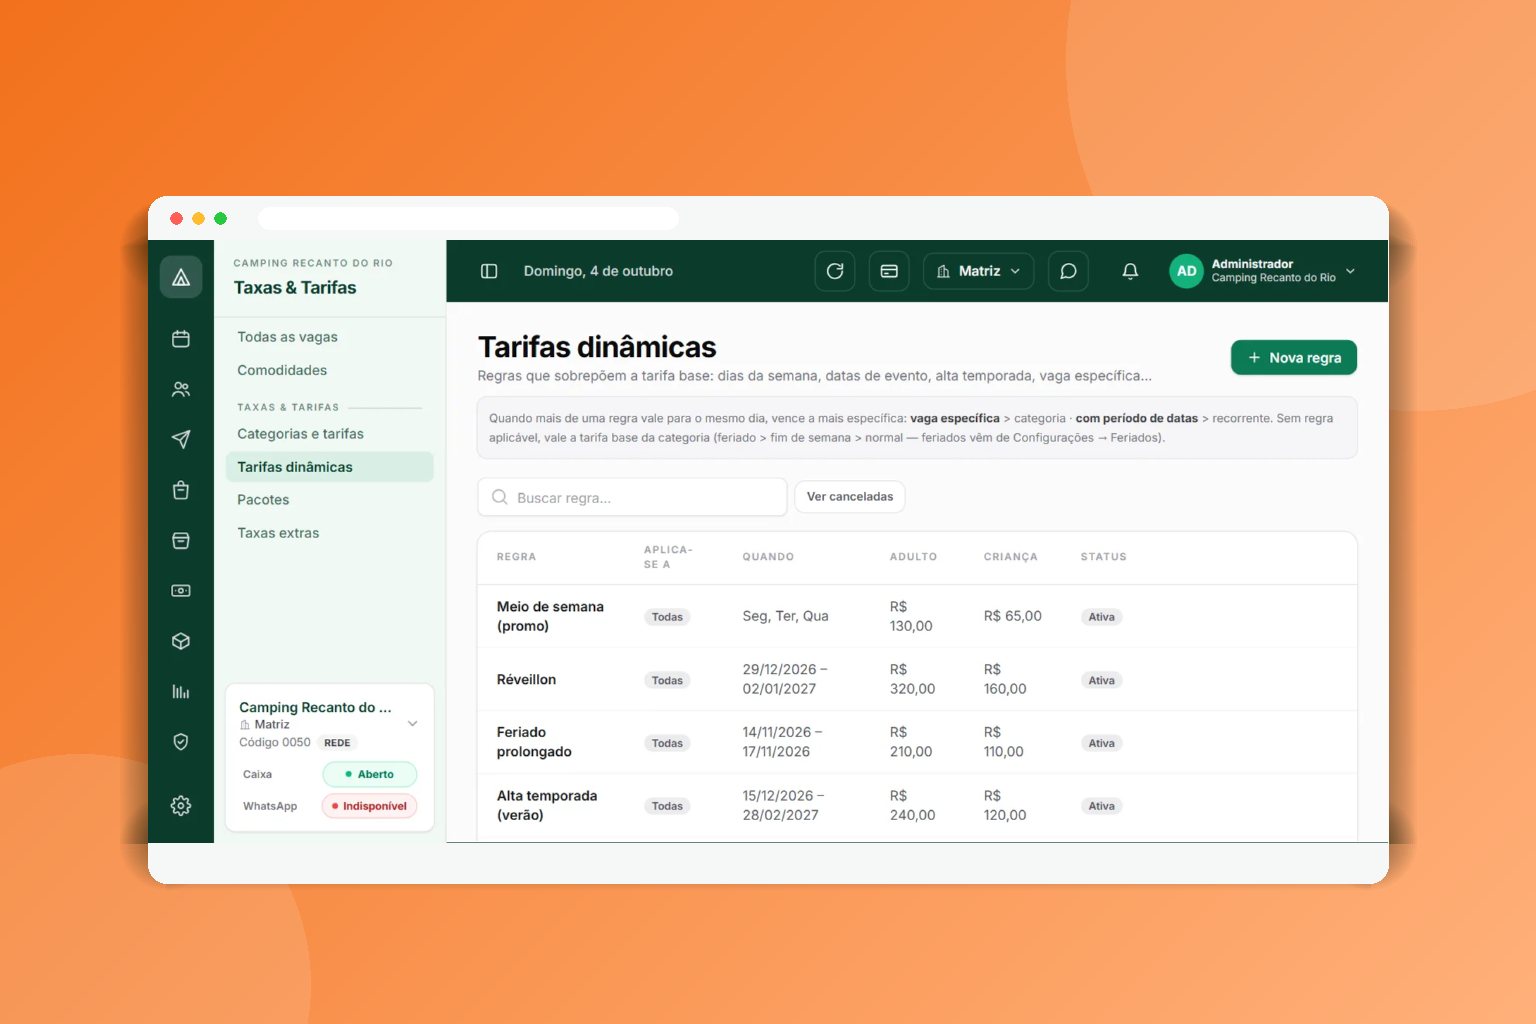Select the Meio de semana (promo) rule

pos(550,616)
